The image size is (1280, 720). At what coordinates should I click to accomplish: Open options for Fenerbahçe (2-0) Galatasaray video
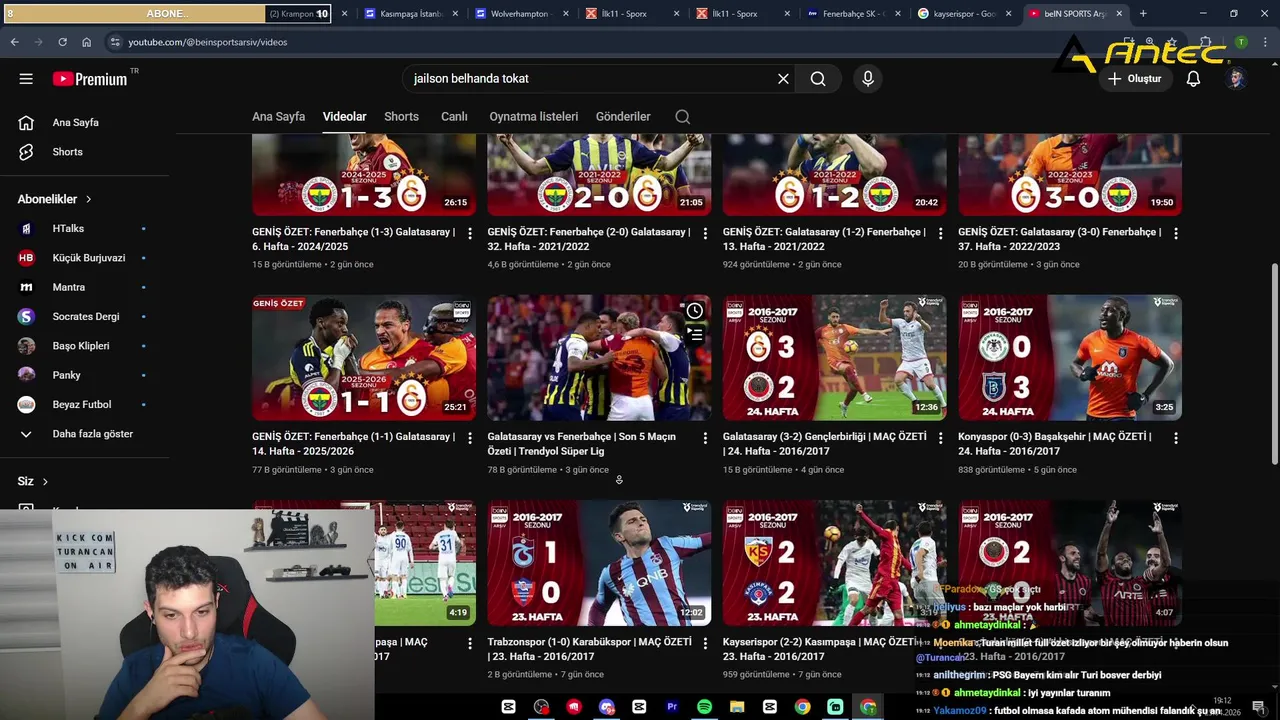tap(705, 233)
